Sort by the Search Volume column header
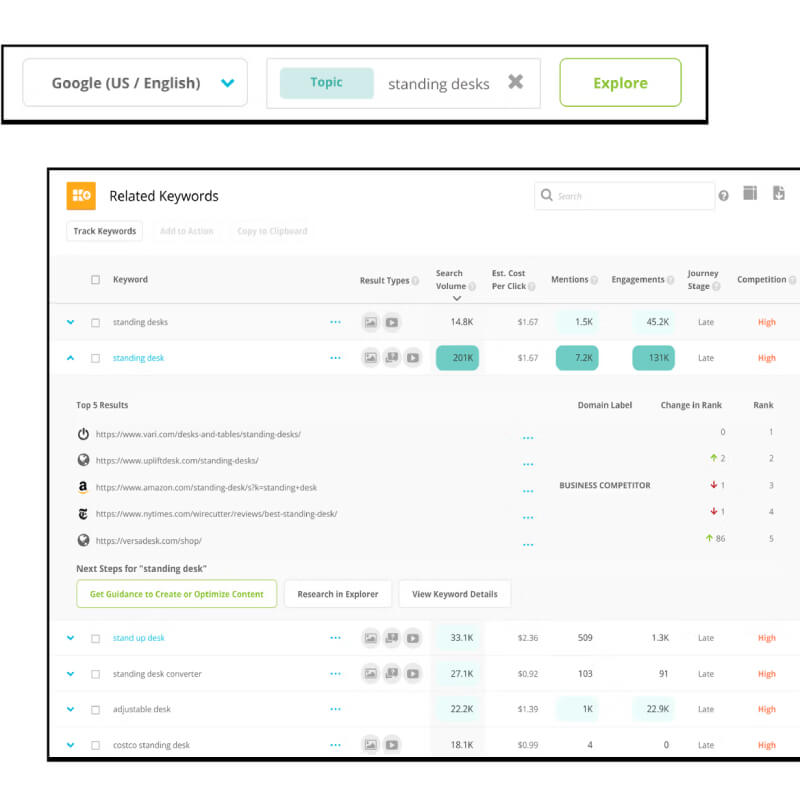 [451, 280]
